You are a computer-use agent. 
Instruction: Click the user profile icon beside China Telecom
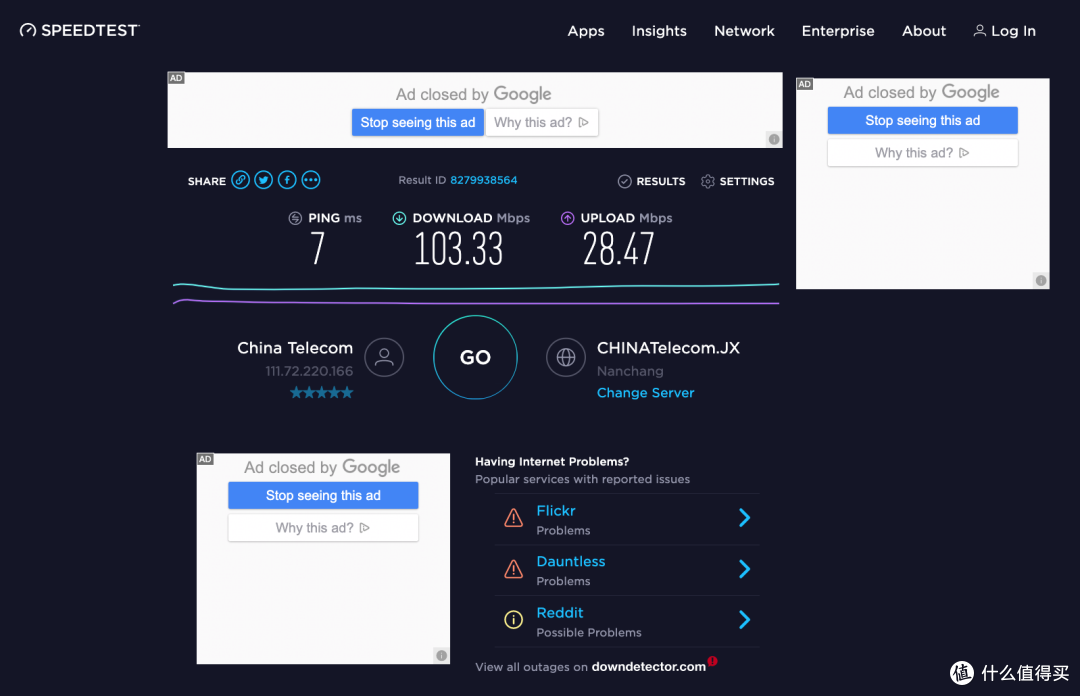tap(384, 357)
